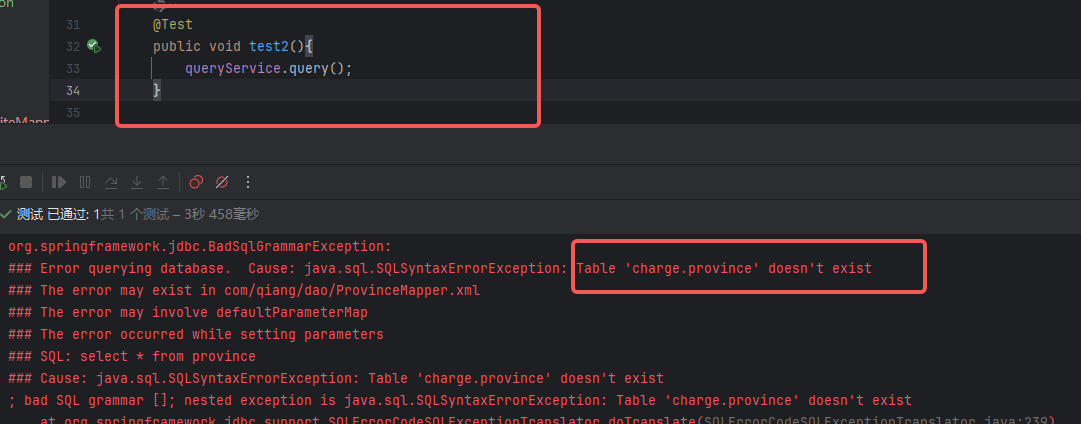Pause the program execution
This screenshot has width=1081, height=424.
tap(85, 182)
